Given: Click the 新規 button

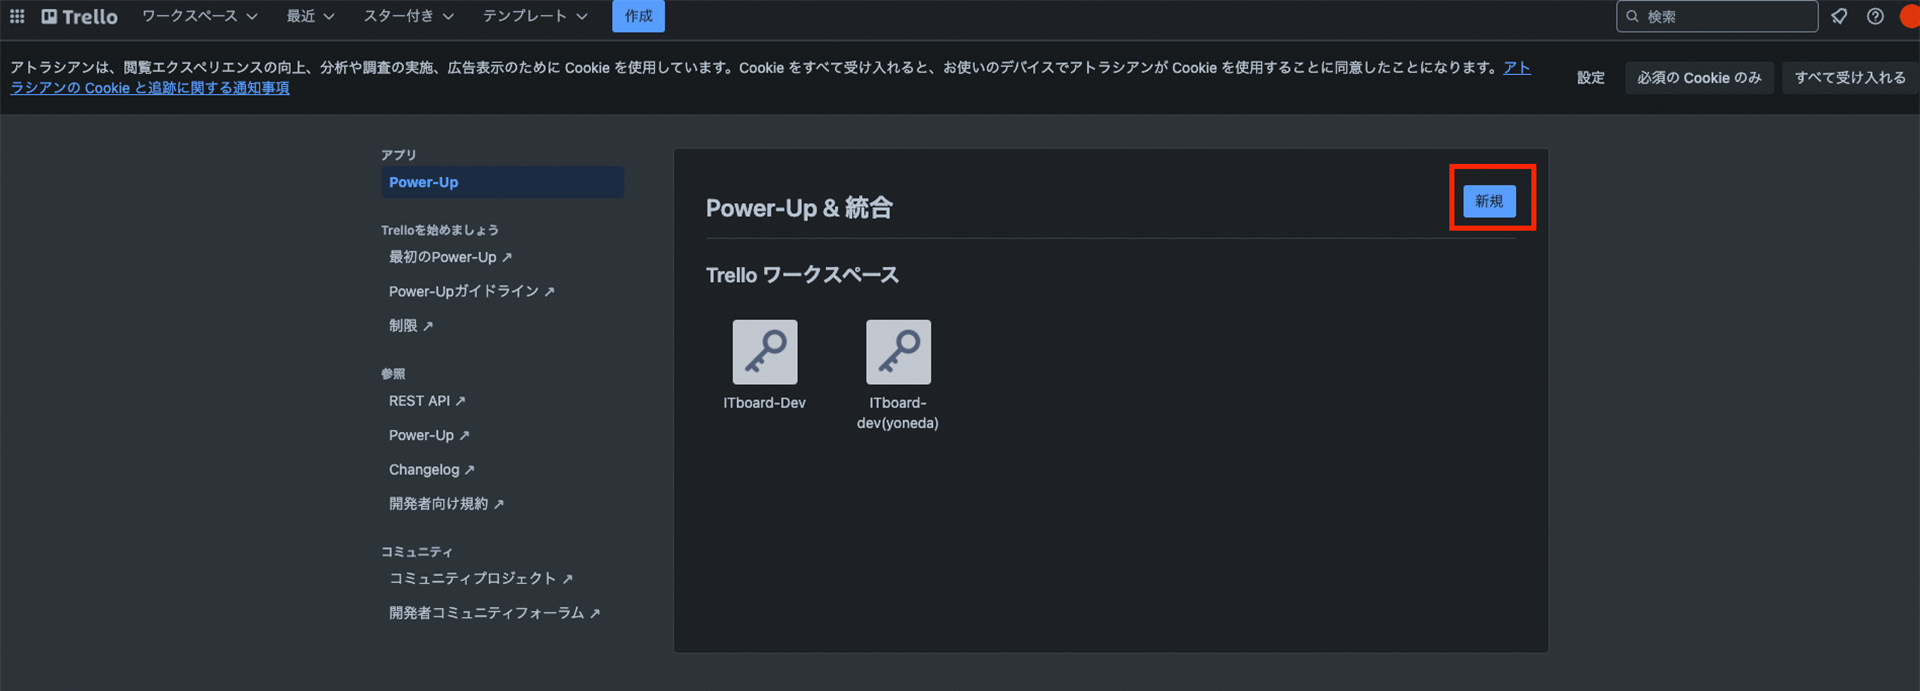Looking at the screenshot, I should pyautogui.click(x=1489, y=201).
